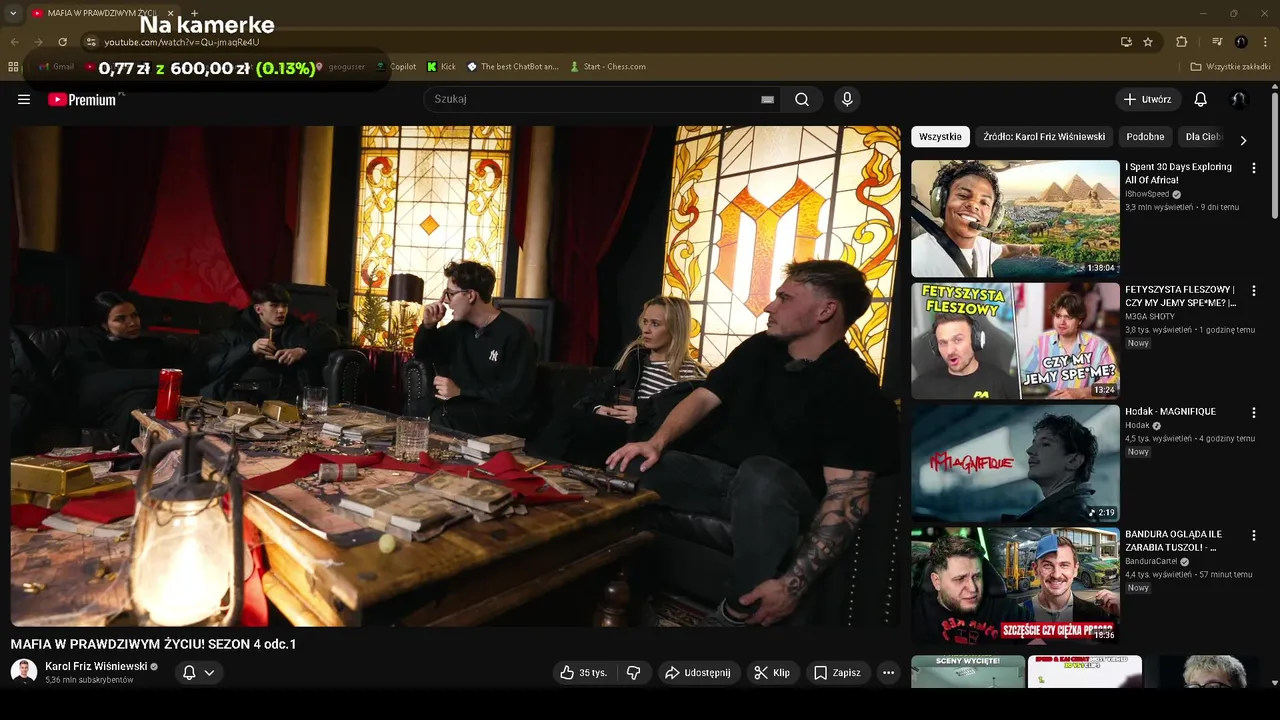Open BANDURA OGLĄDA video thumbnail

point(1015,585)
